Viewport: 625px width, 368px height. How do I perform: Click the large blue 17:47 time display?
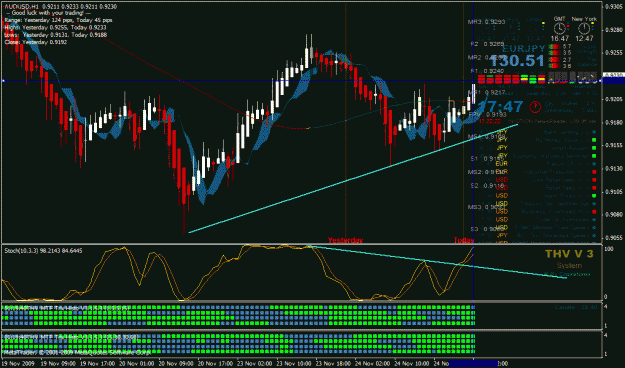click(x=501, y=107)
